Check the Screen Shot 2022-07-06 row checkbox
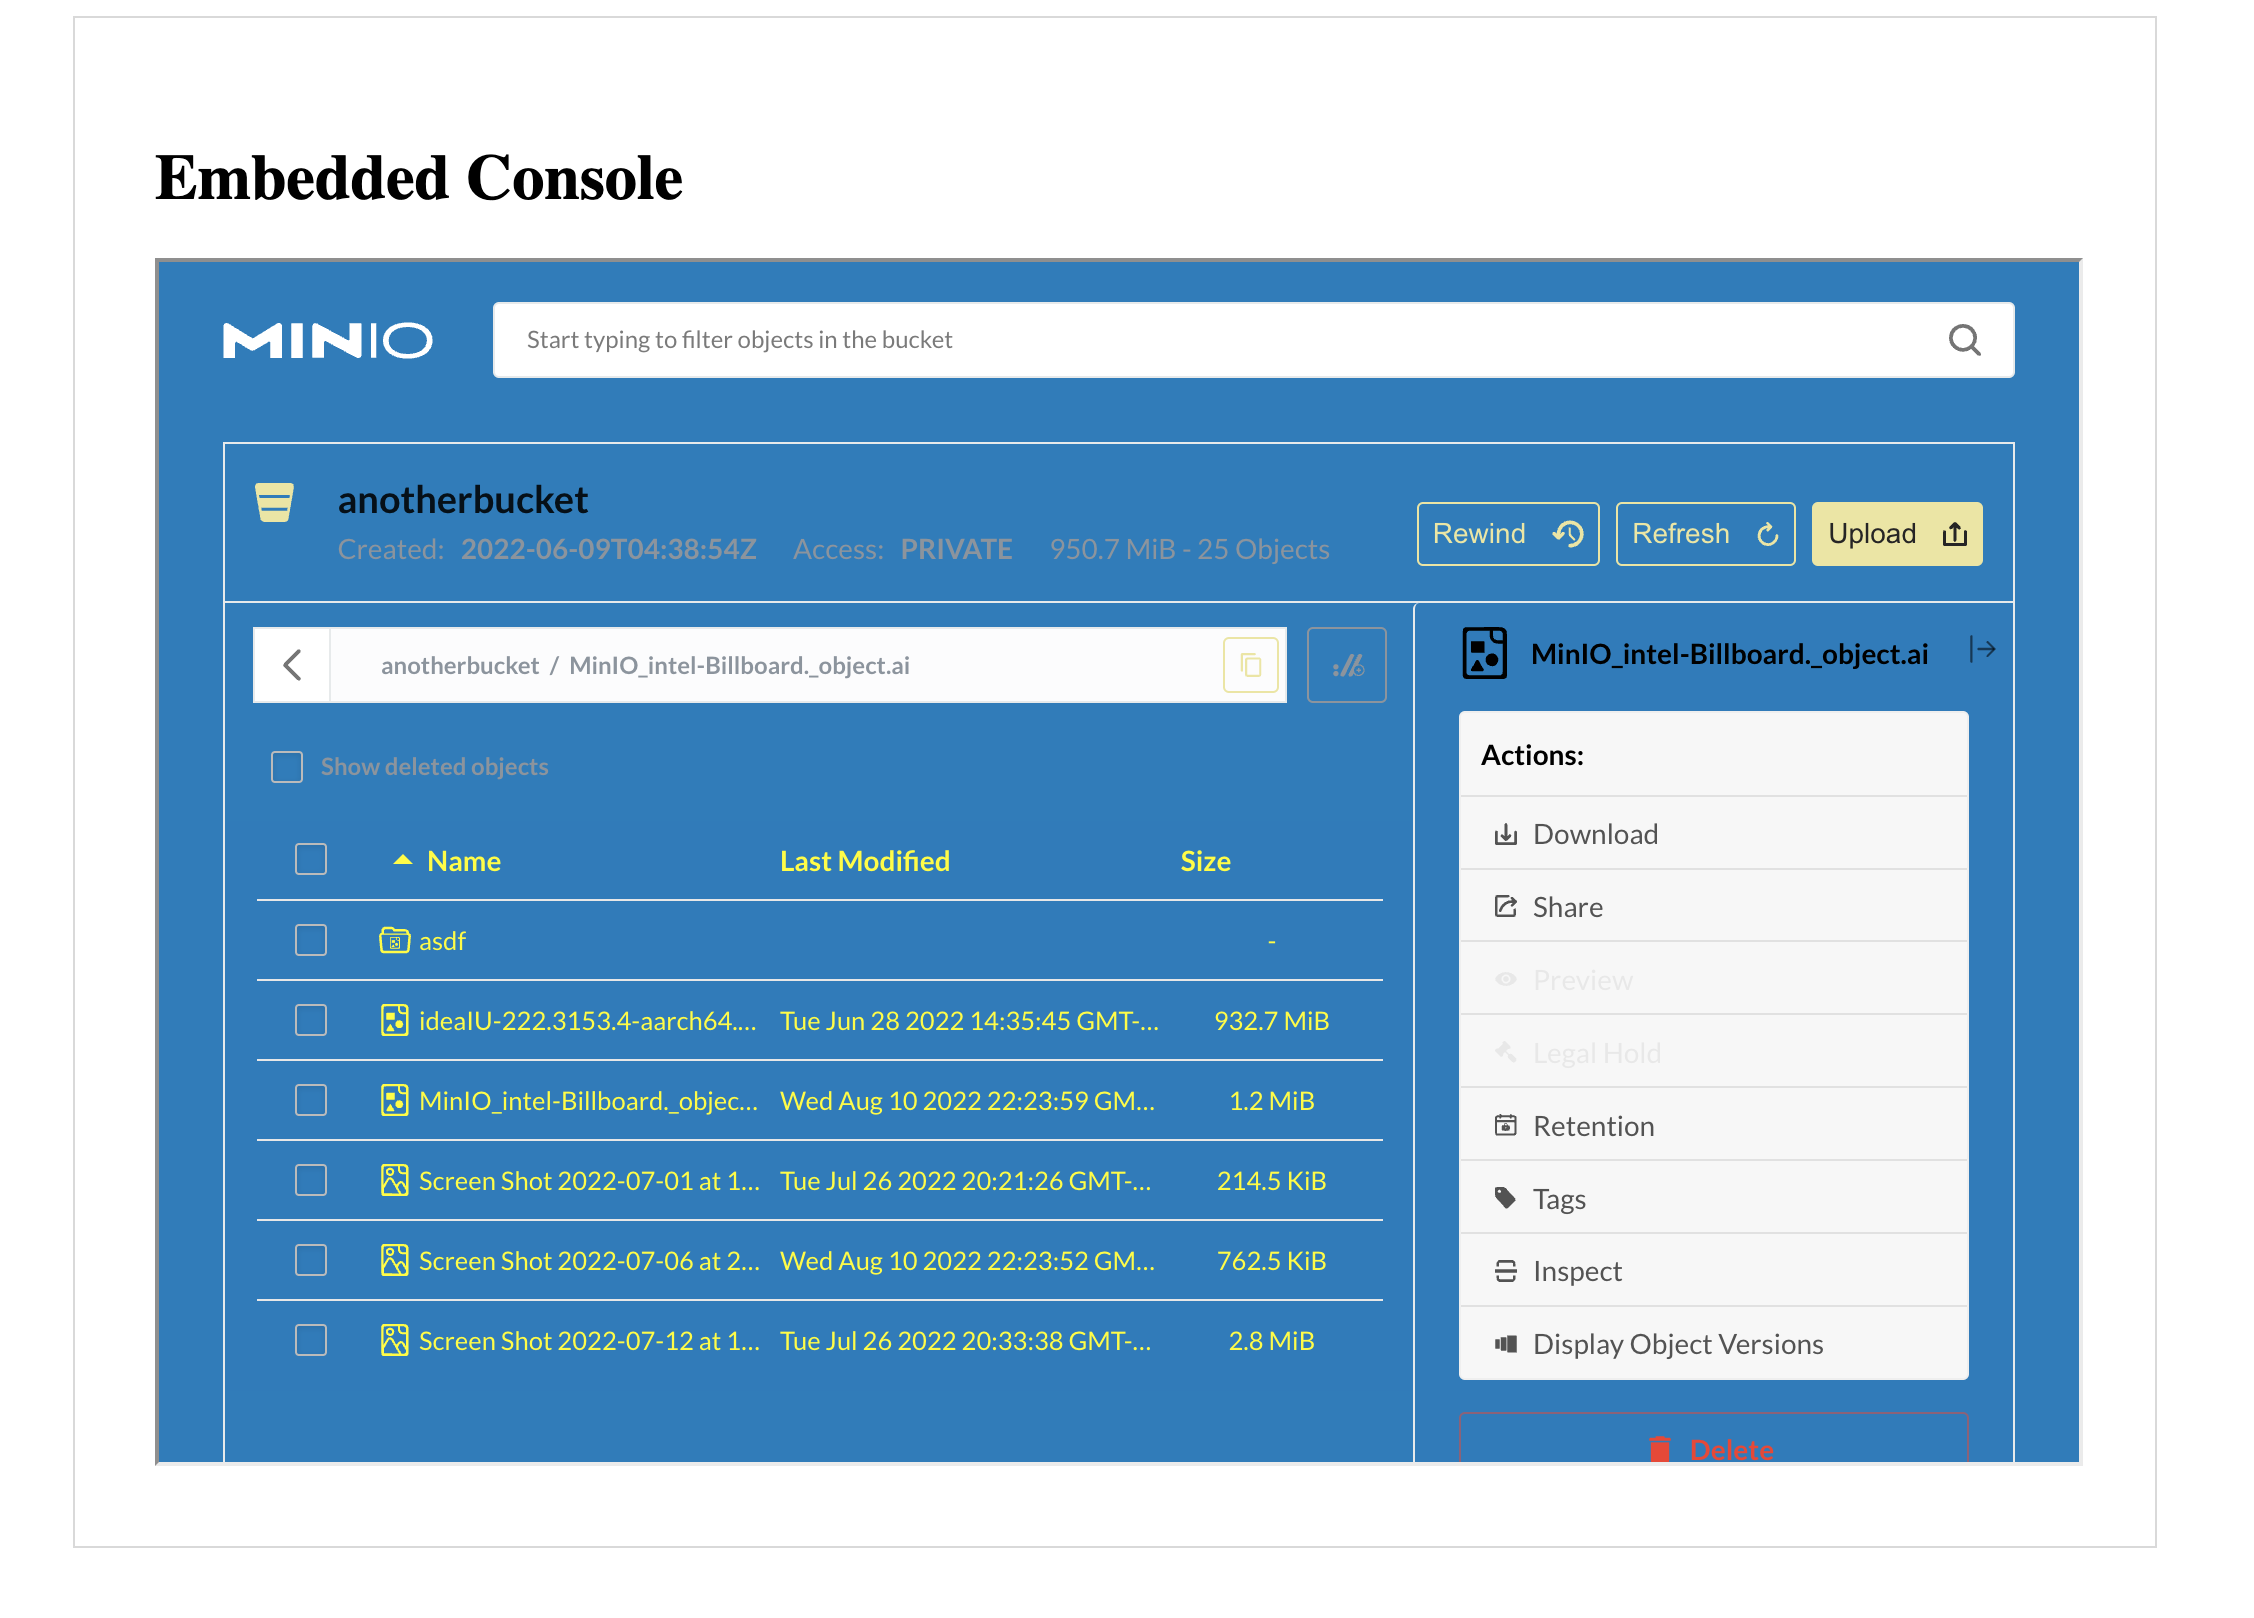 [x=311, y=1260]
